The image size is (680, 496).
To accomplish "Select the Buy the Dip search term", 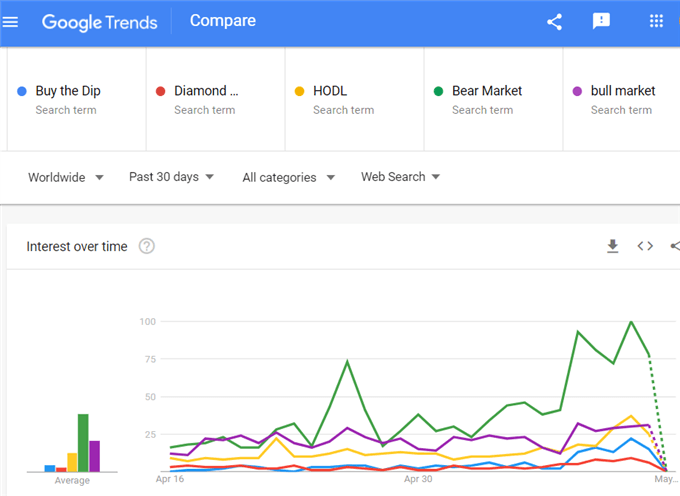I will tap(77, 99).
